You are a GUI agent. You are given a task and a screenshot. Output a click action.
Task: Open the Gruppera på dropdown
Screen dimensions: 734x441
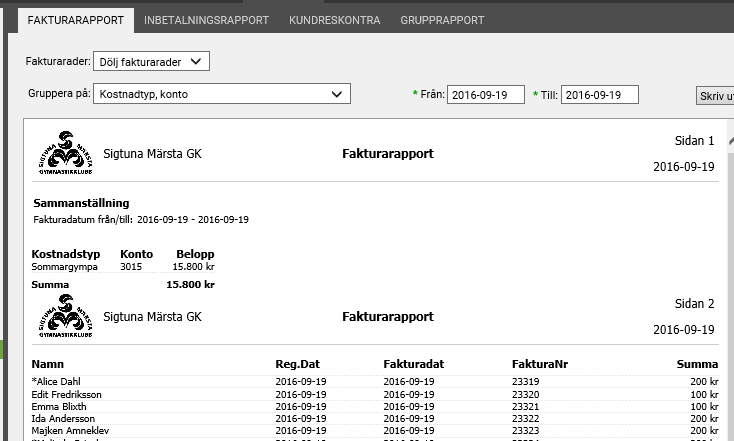coord(221,94)
